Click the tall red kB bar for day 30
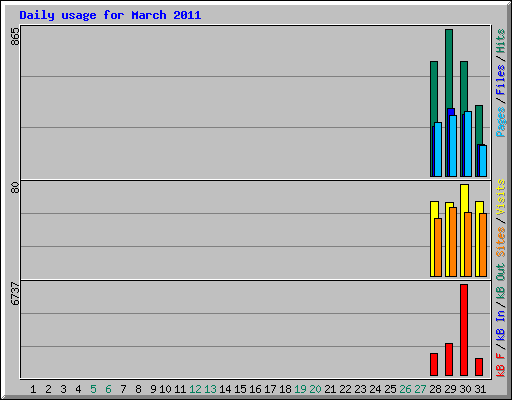Screen dimensions: 512x400 [x=464, y=330]
